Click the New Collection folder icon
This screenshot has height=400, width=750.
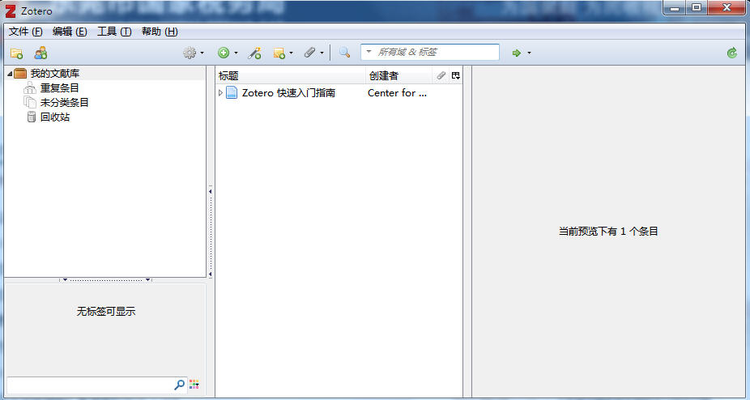17,53
